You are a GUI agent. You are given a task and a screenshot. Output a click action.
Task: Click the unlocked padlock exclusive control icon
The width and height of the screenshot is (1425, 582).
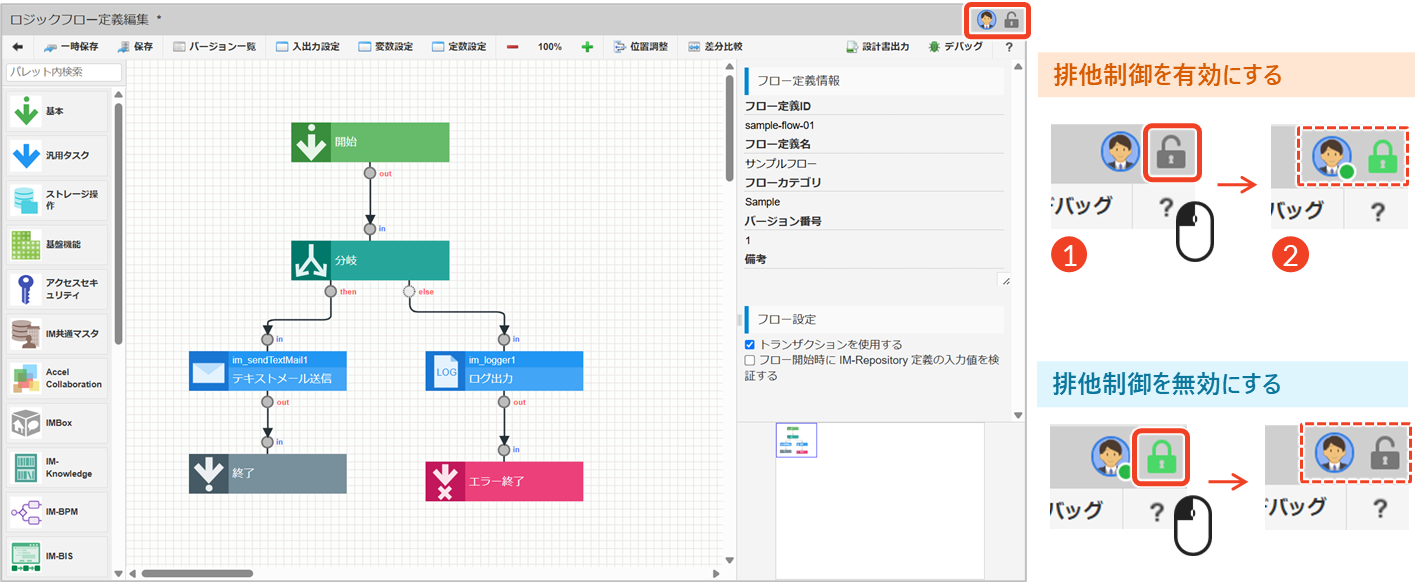pyautogui.click(x=1012, y=20)
